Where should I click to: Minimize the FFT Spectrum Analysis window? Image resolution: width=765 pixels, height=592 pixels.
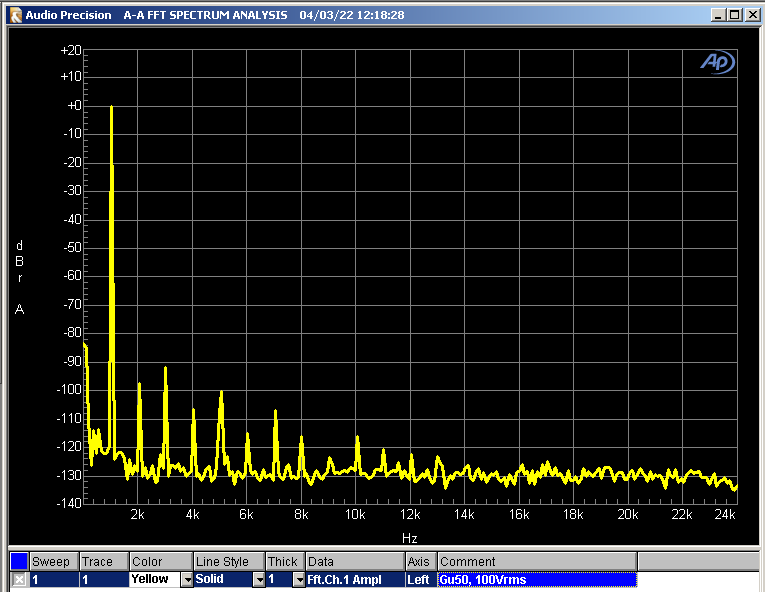tap(719, 15)
